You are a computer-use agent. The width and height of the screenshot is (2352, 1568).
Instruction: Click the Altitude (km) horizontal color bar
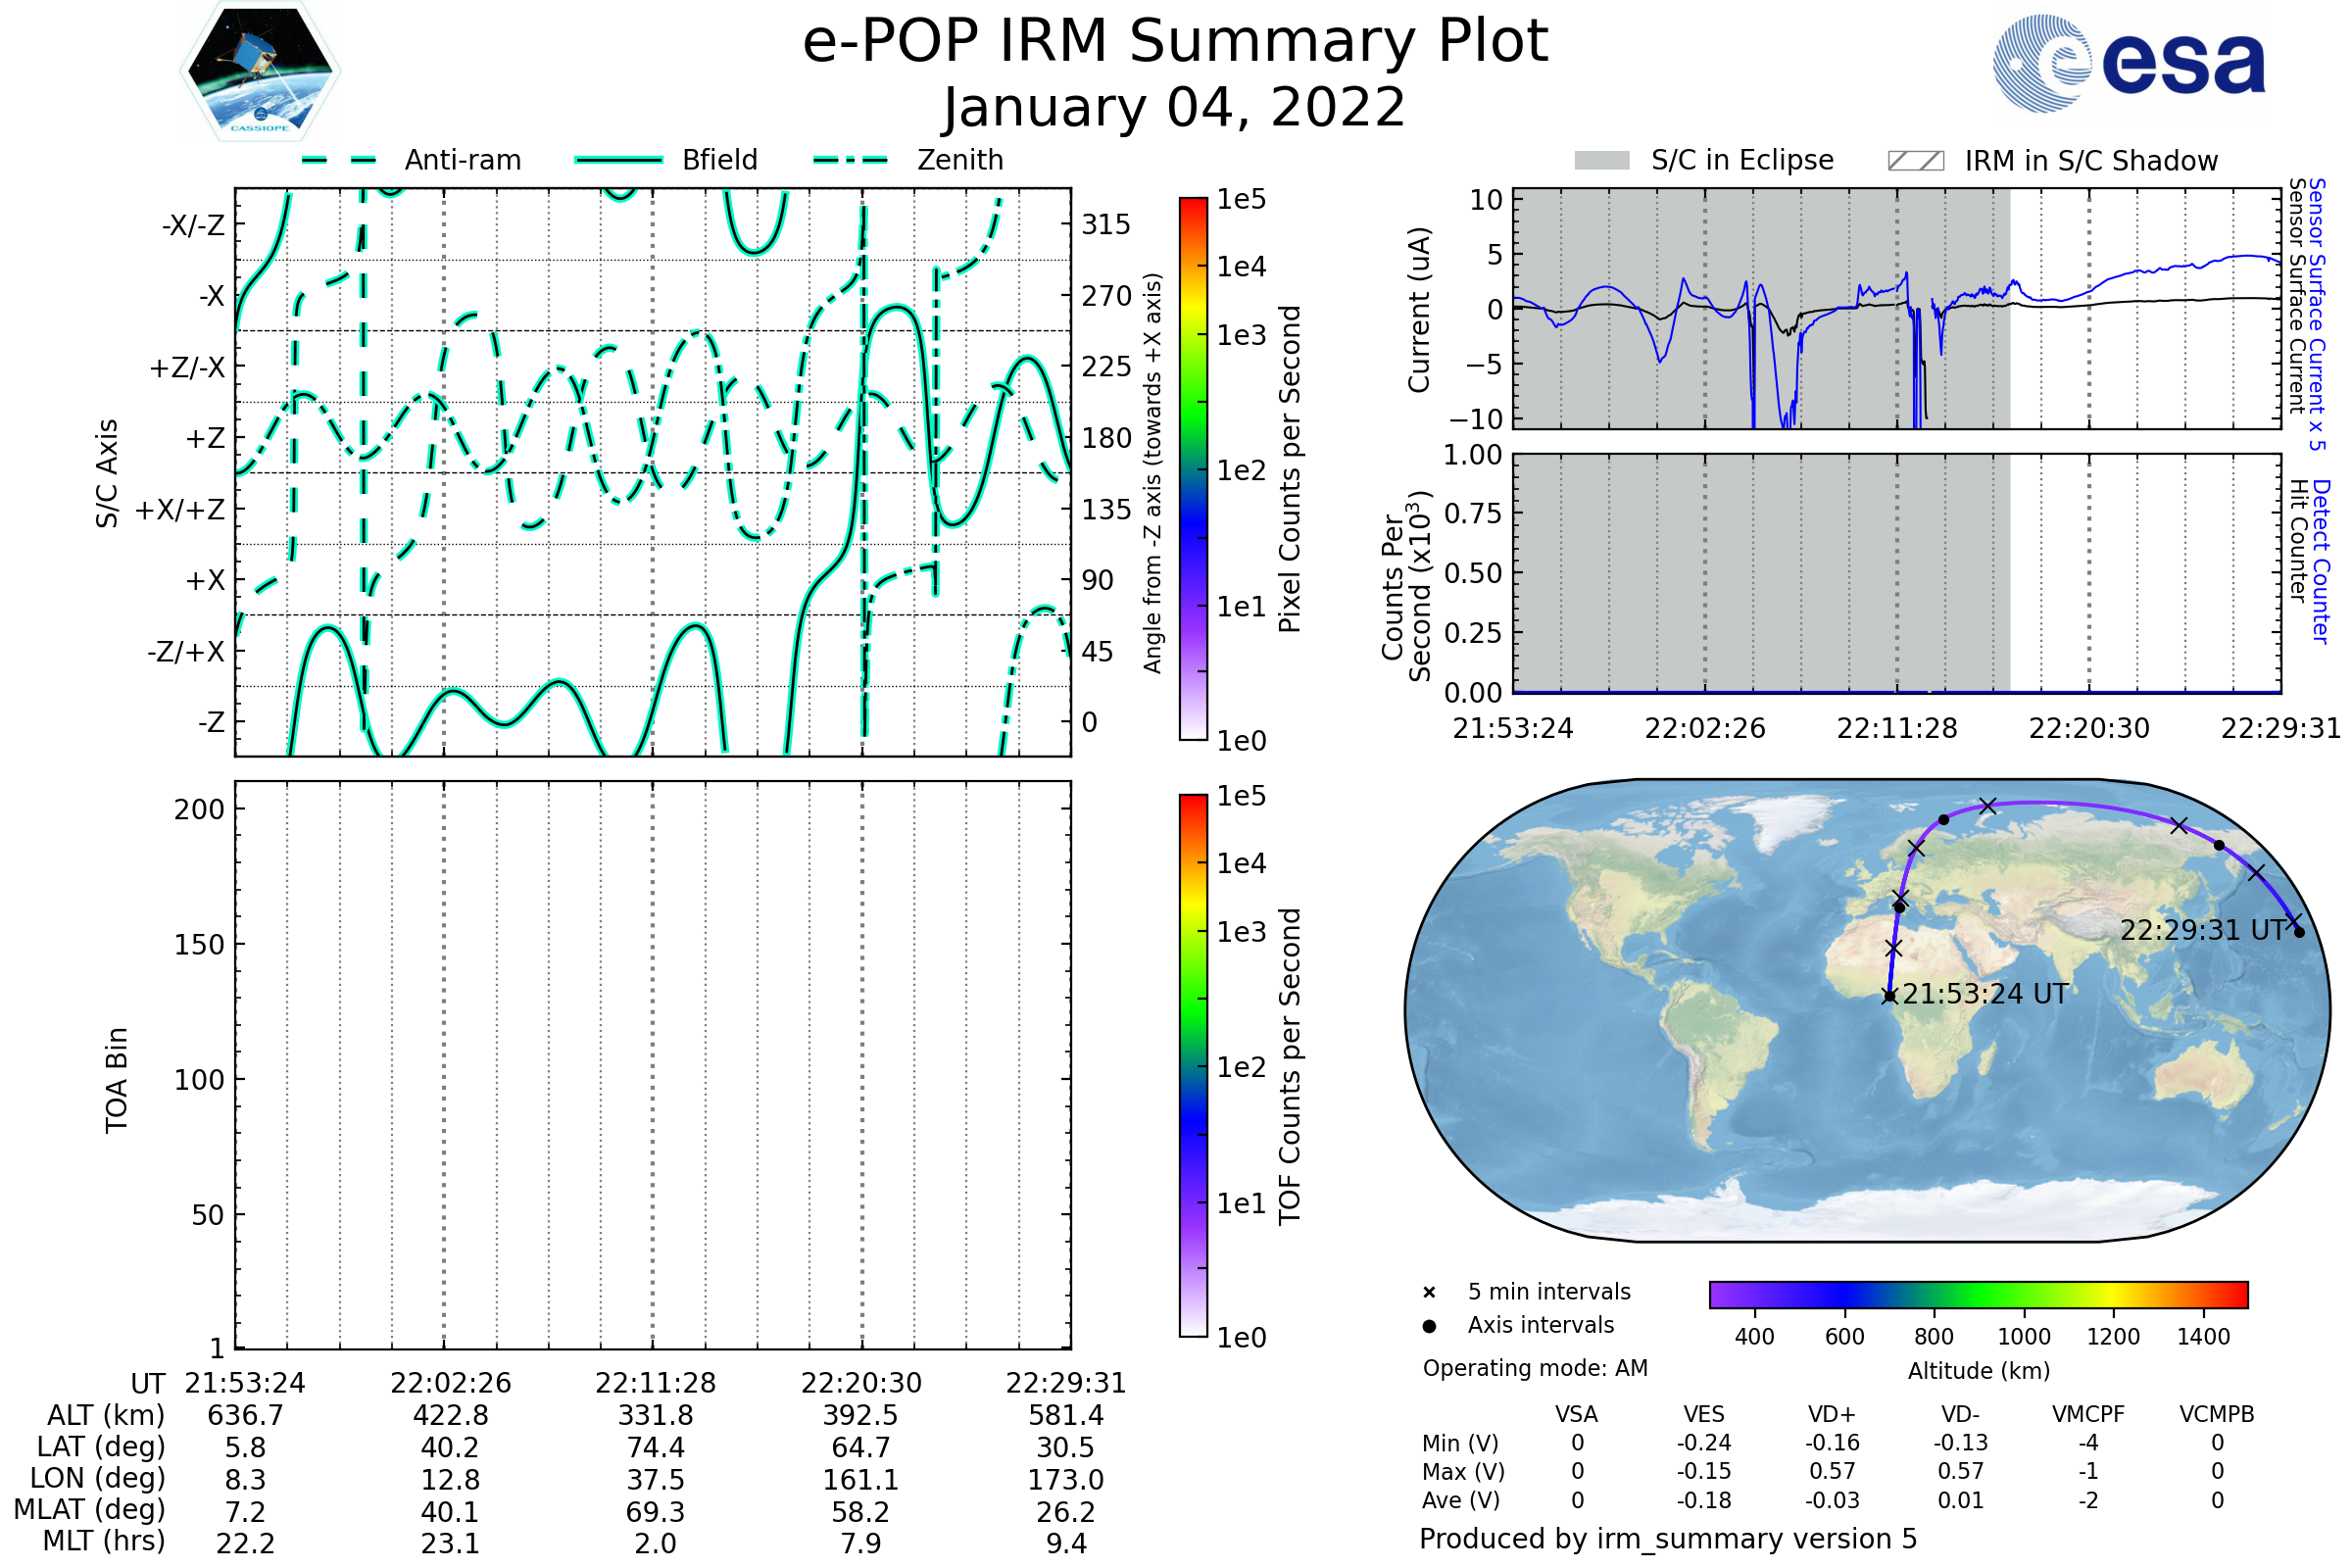click(1978, 1294)
